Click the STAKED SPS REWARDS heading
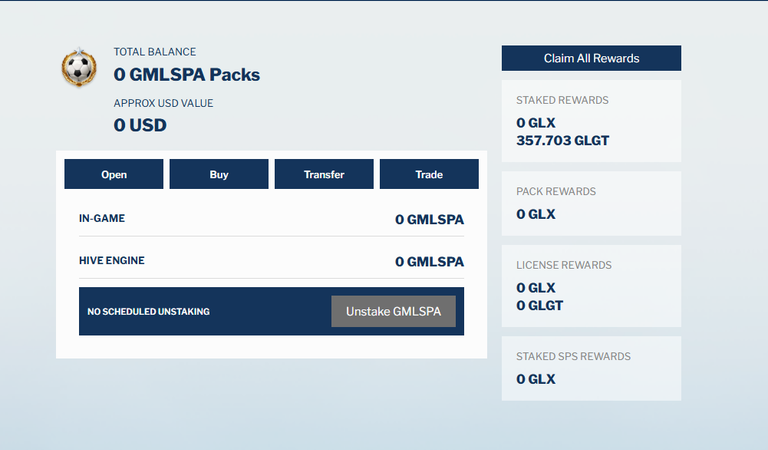 tap(573, 356)
